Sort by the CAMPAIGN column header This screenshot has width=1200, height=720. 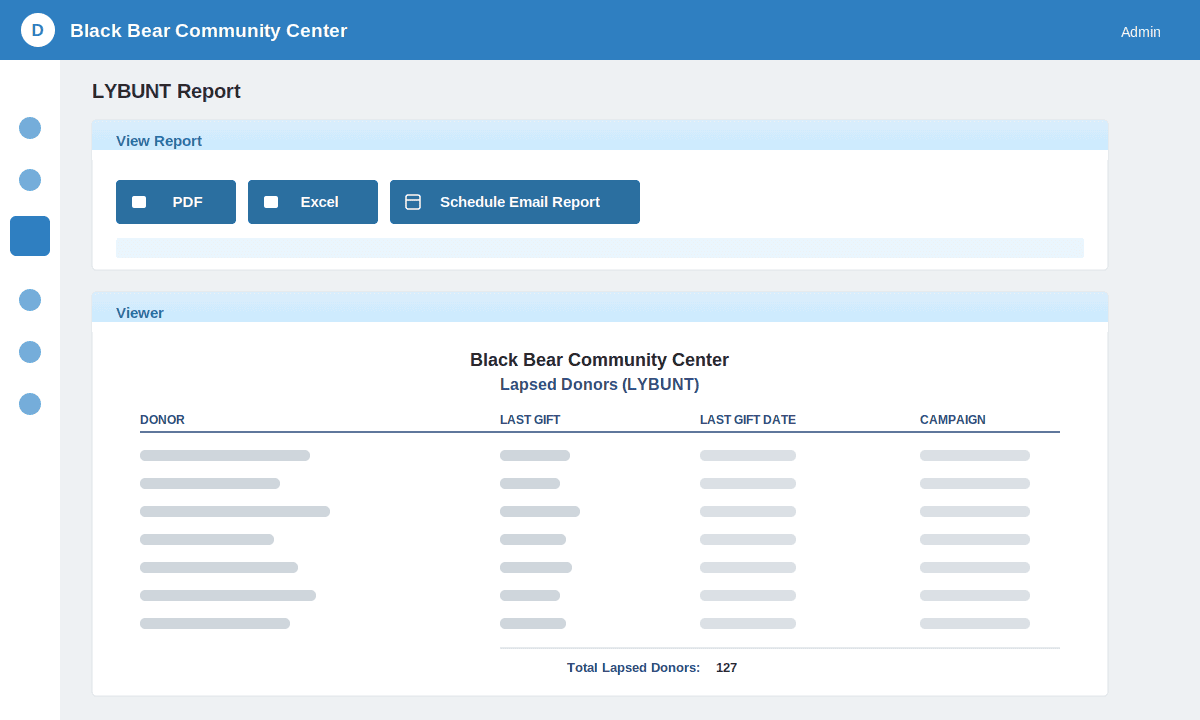pyautogui.click(x=953, y=420)
